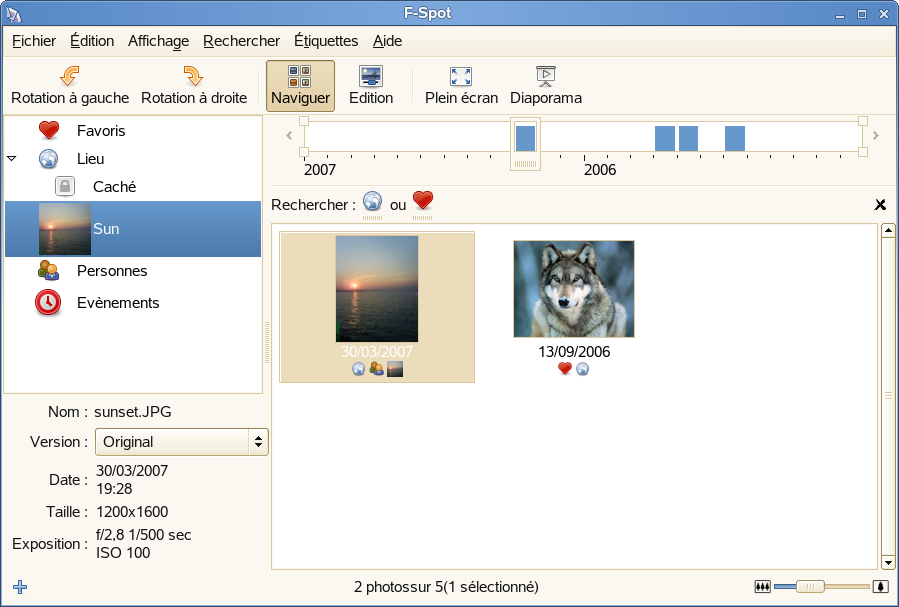Click the scrollbar up arrow
The height and width of the screenshot is (607, 899).
pos(888,231)
